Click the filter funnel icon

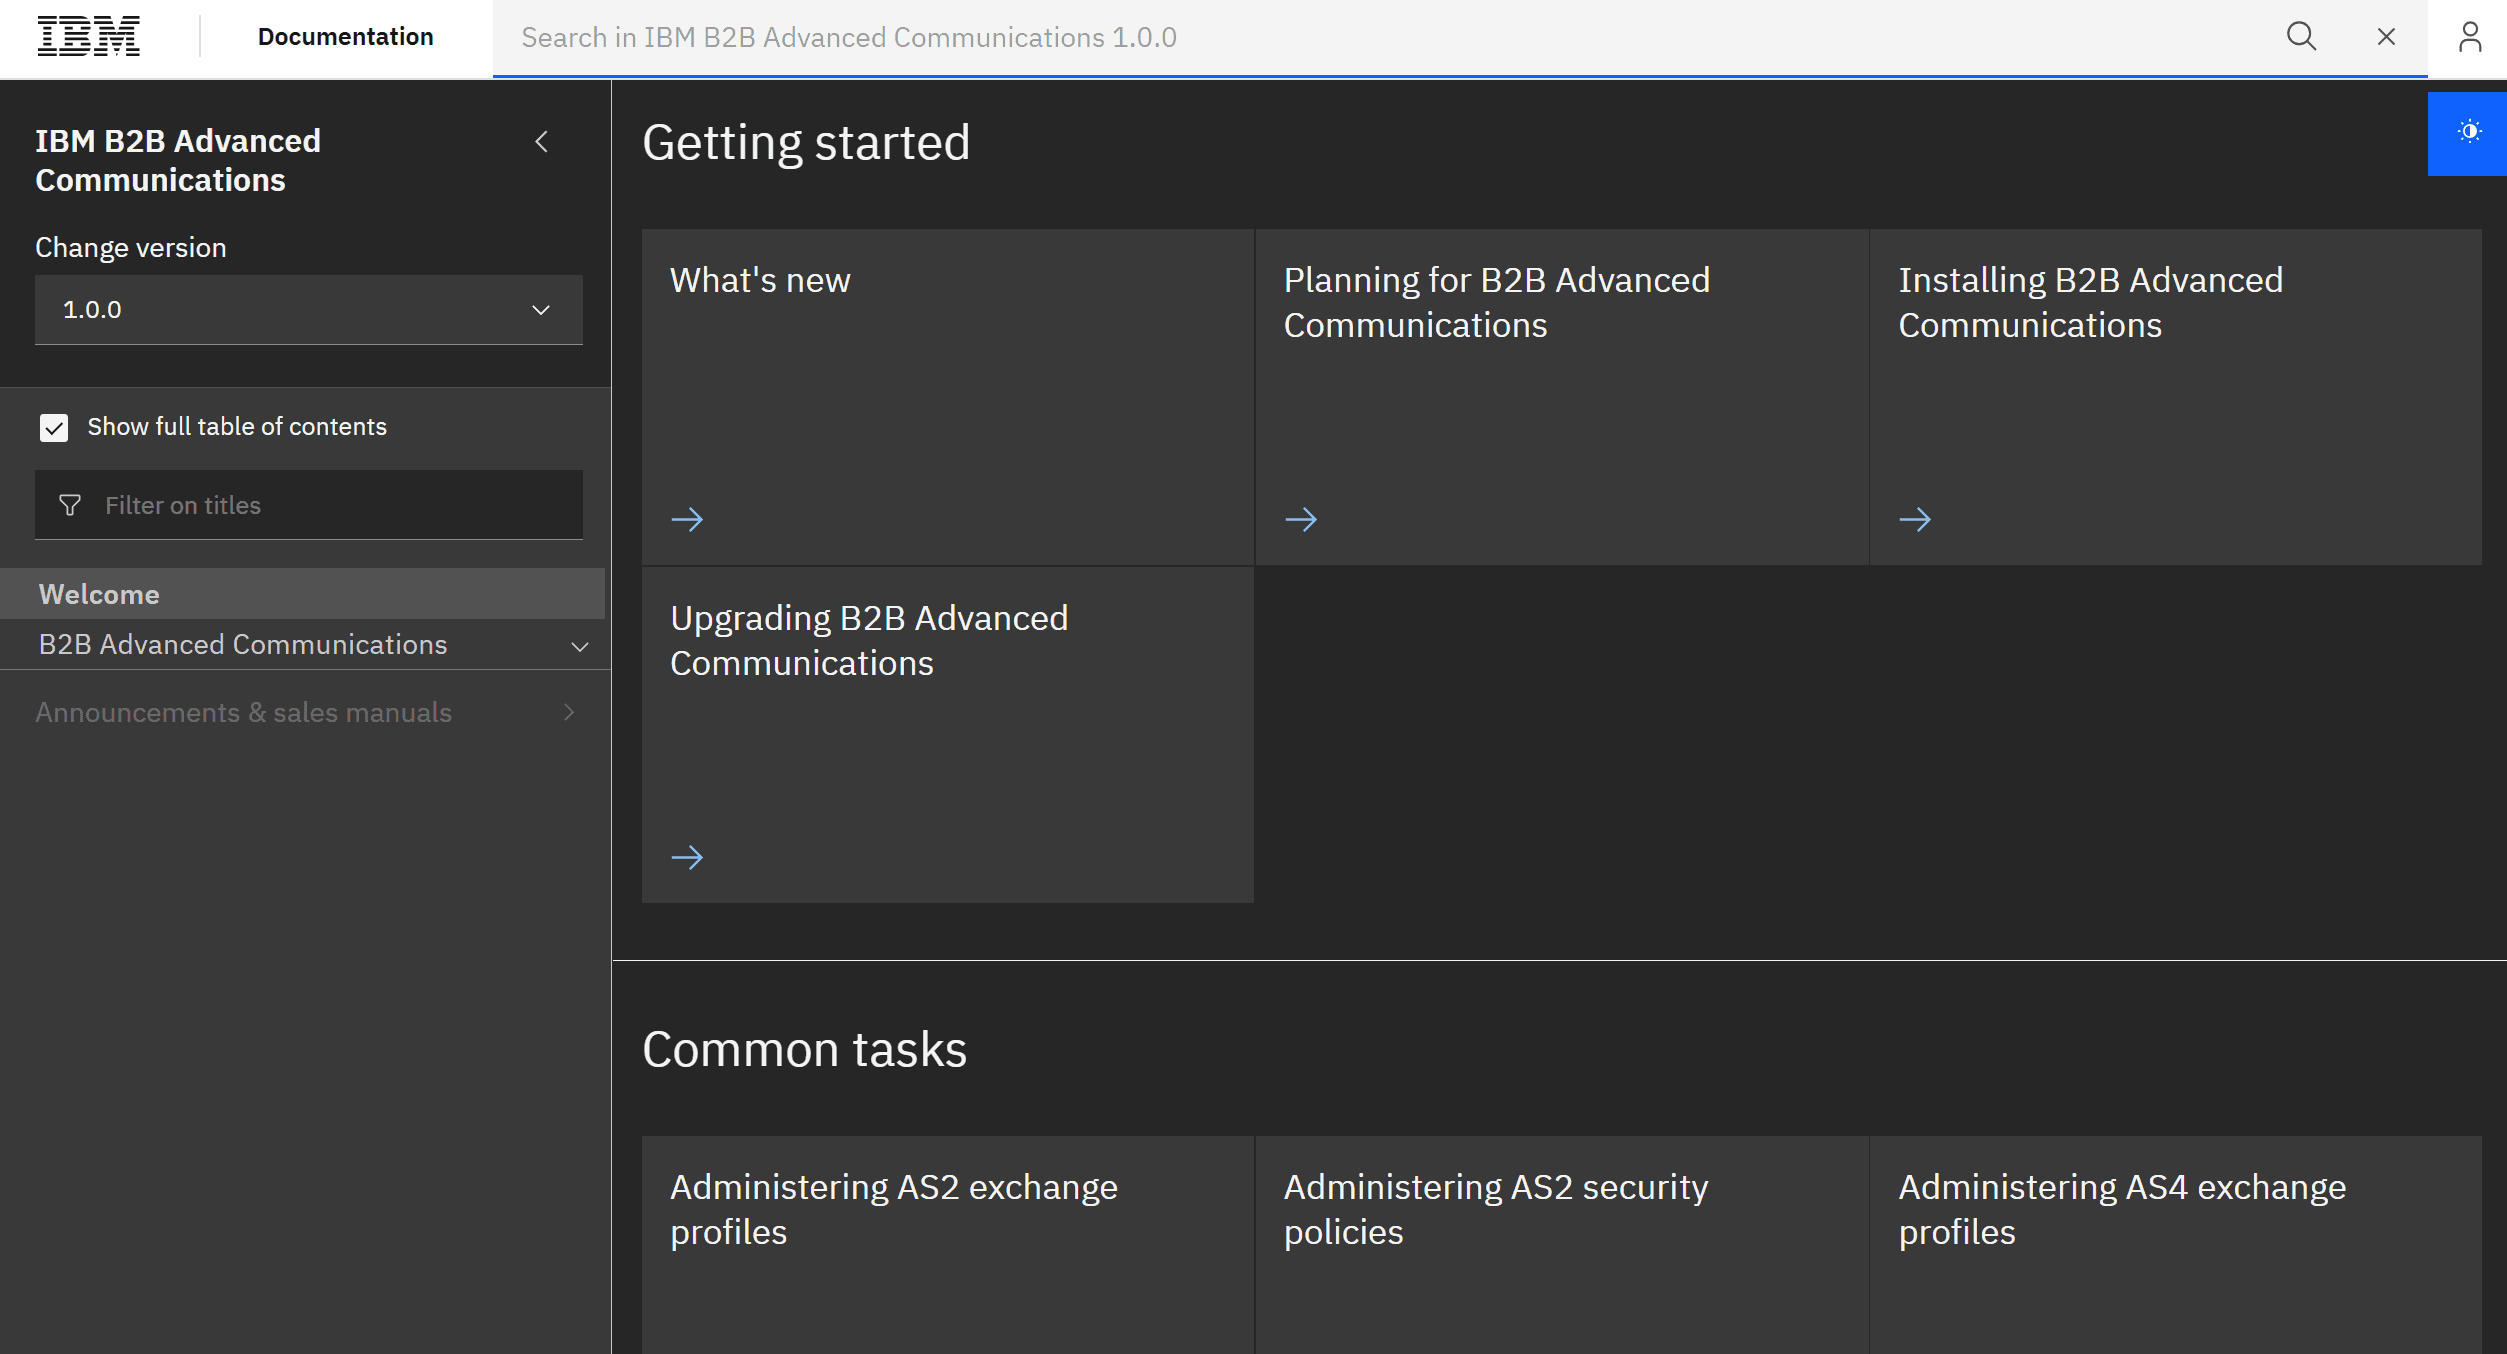(70, 505)
